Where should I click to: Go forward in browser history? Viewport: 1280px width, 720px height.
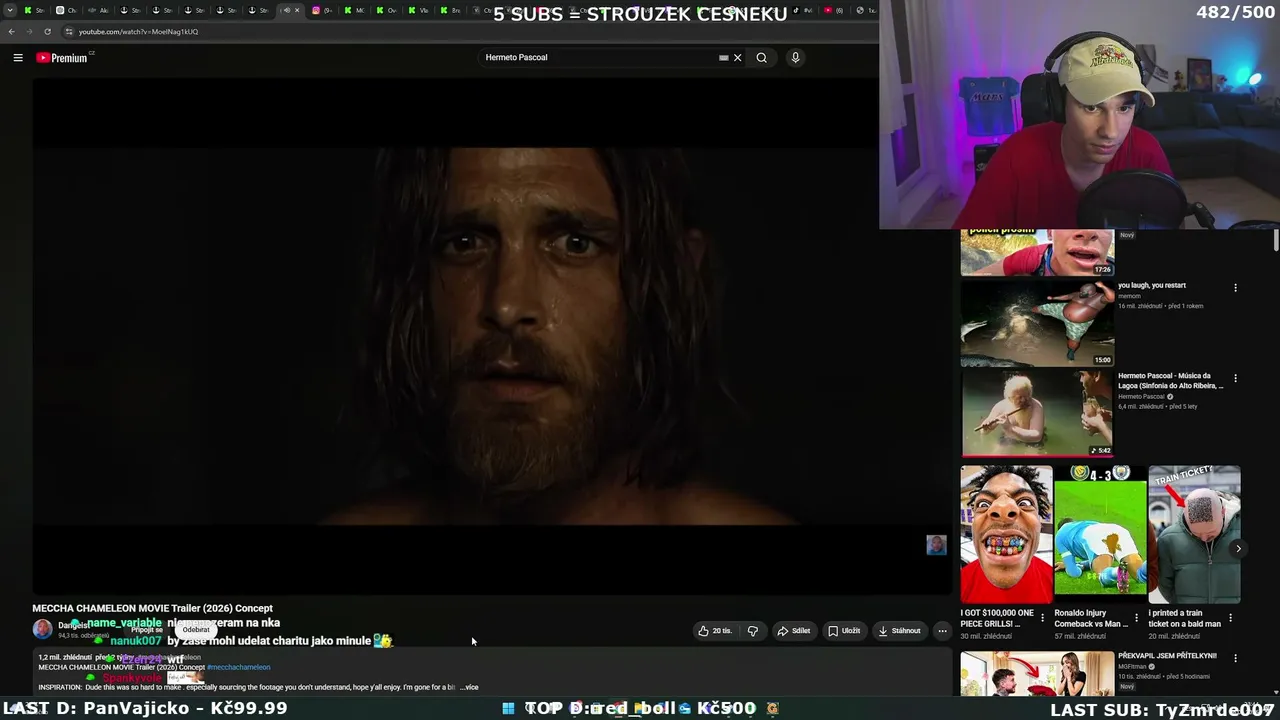(28, 32)
